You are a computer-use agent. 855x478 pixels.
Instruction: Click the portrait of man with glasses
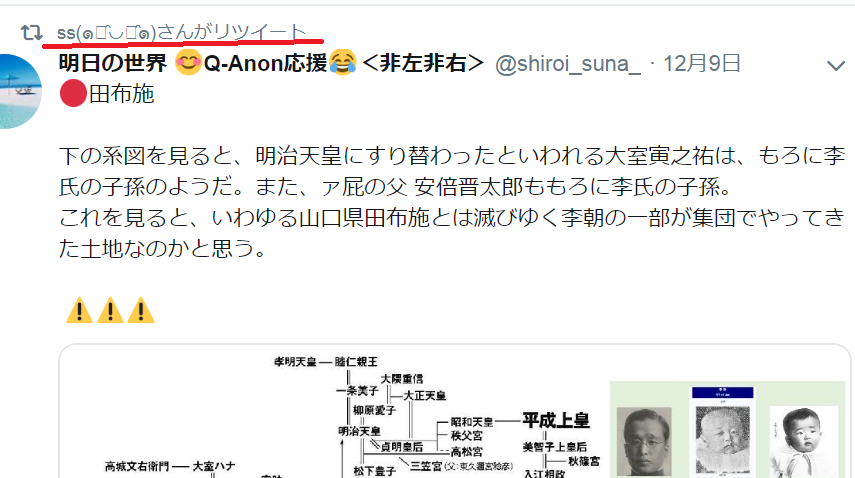(644, 441)
